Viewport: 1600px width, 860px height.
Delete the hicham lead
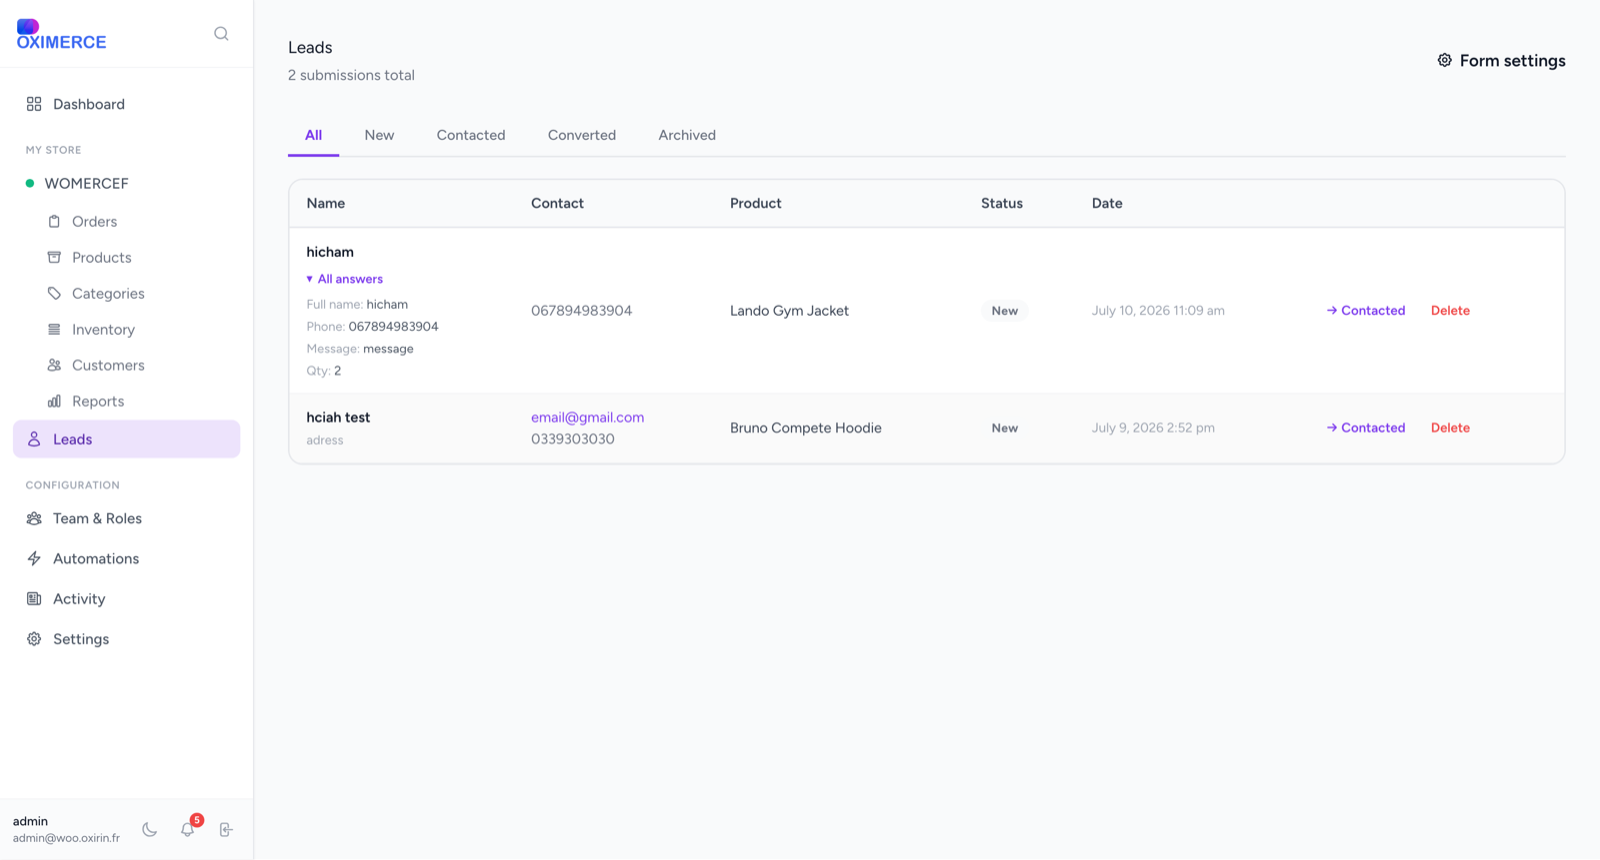pyautogui.click(x=1450, y=311)
